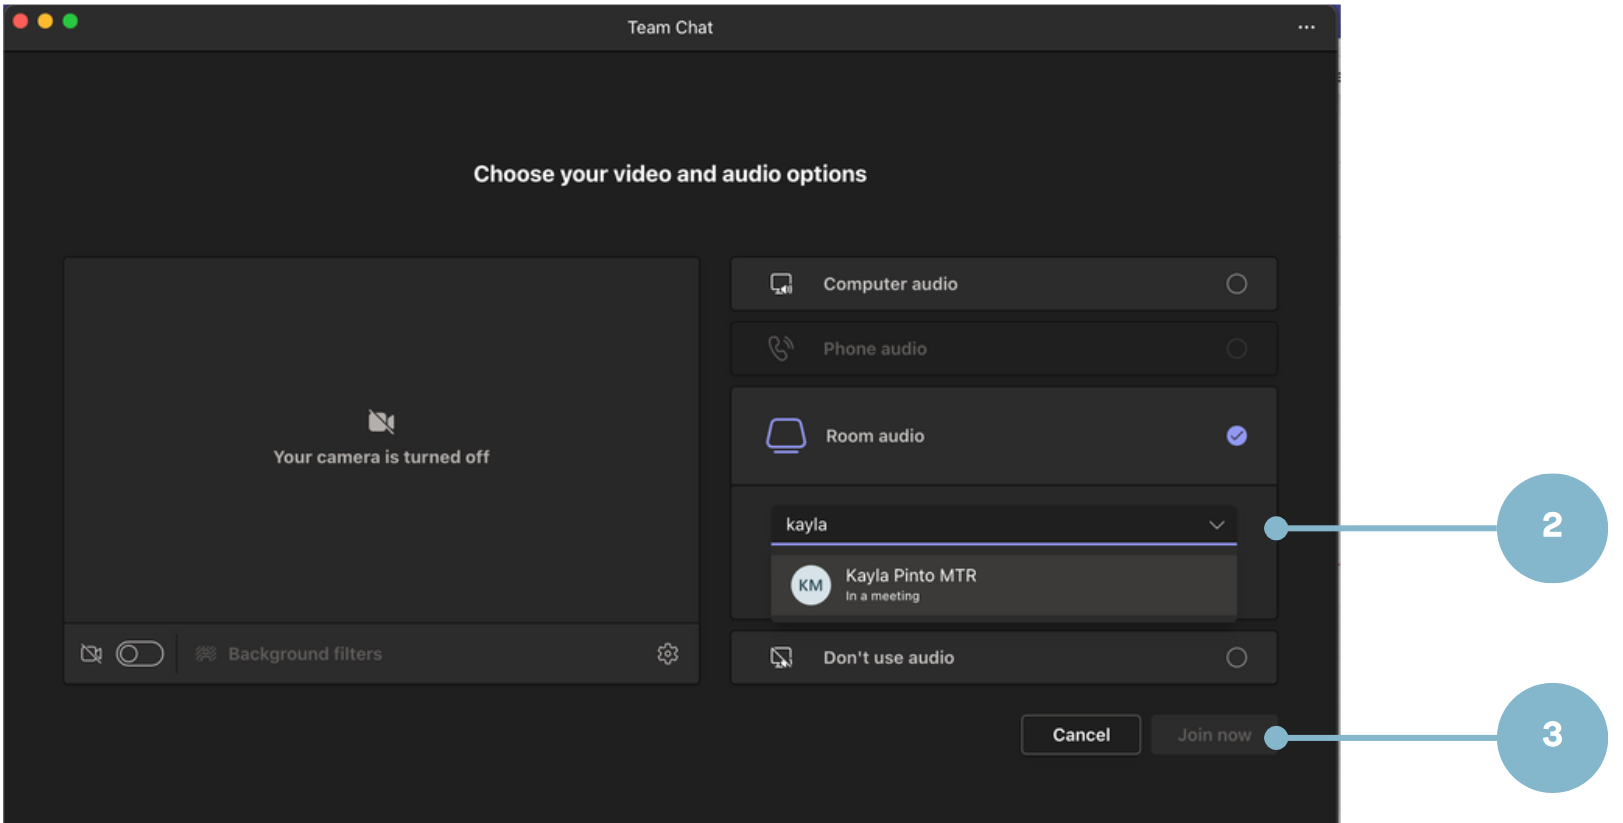This screenshot has width=1623, height=823.
Task: Click the Phone audio handset icon
Action: click(x=781, y=348)
